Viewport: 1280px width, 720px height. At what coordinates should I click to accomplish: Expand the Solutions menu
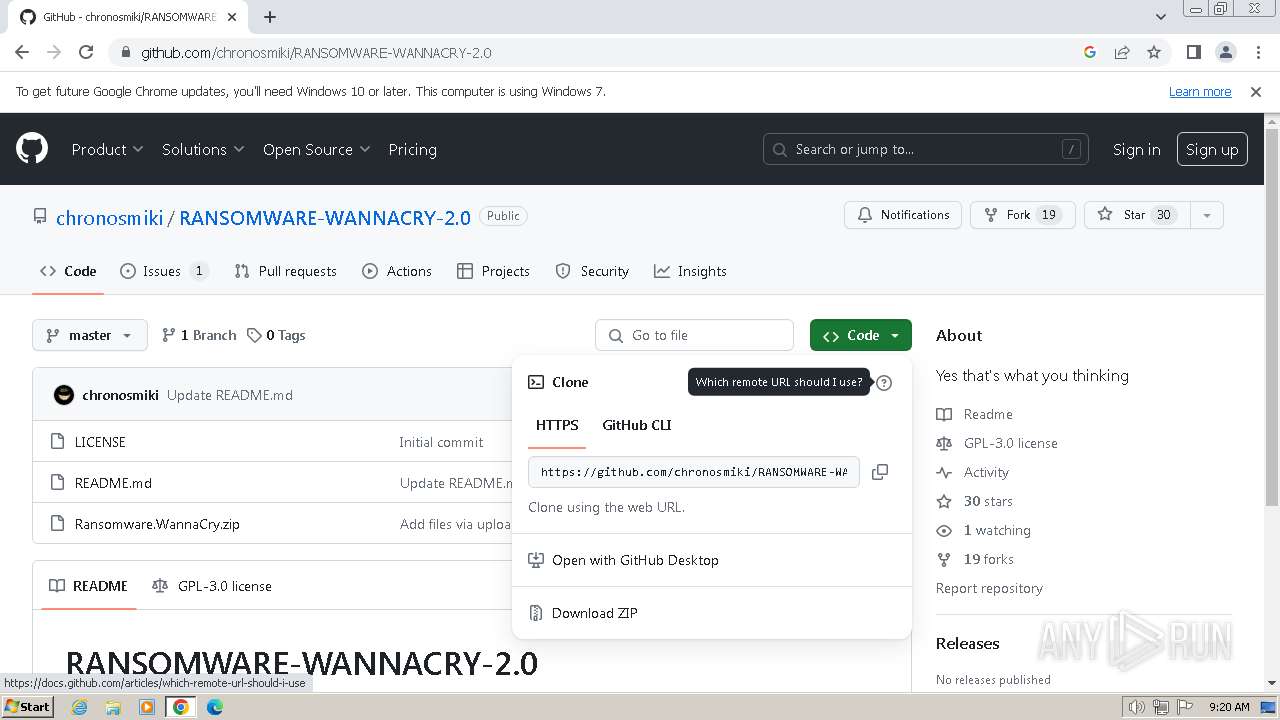click(203, 149)
